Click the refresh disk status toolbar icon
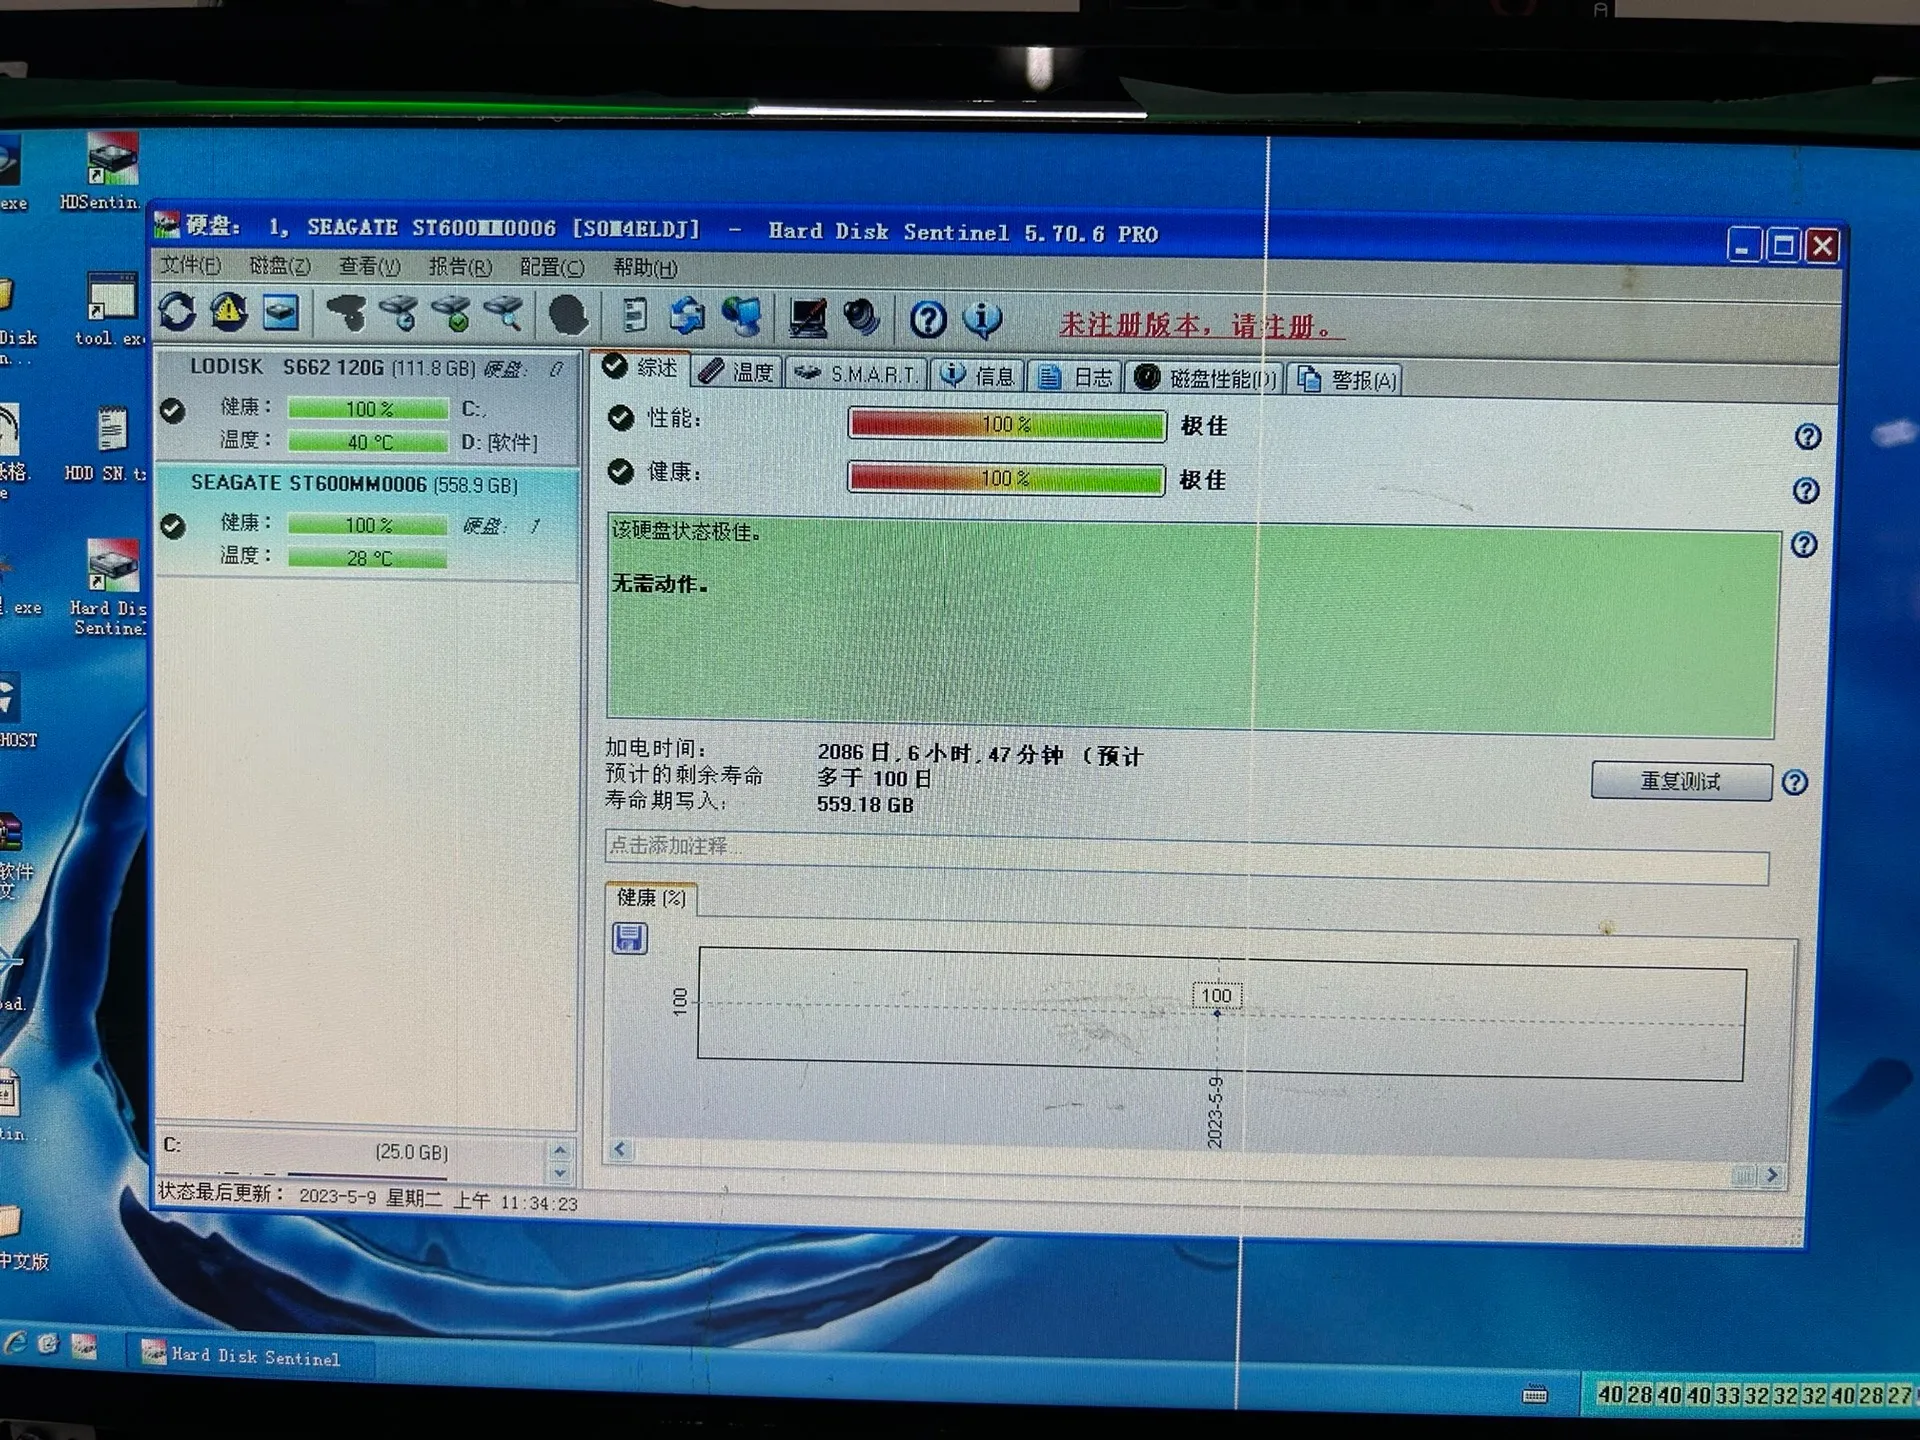 click(177, 313)
